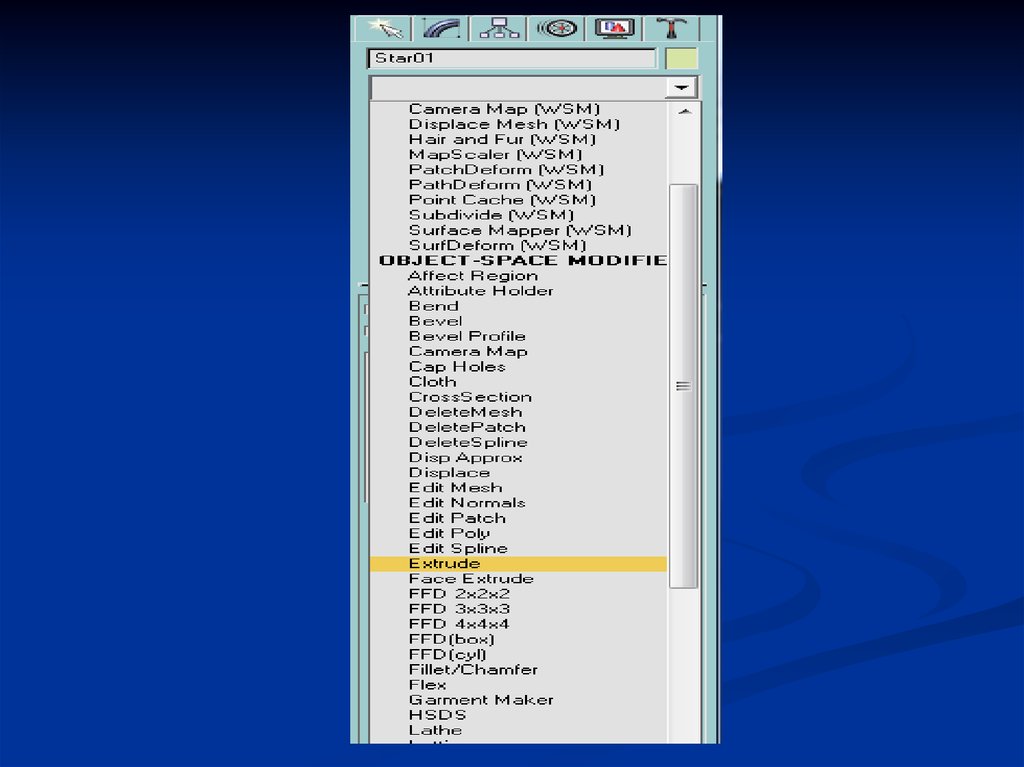Click the Star01 object name field
The image size is (1024, 767).
click(x=511, y=59)
